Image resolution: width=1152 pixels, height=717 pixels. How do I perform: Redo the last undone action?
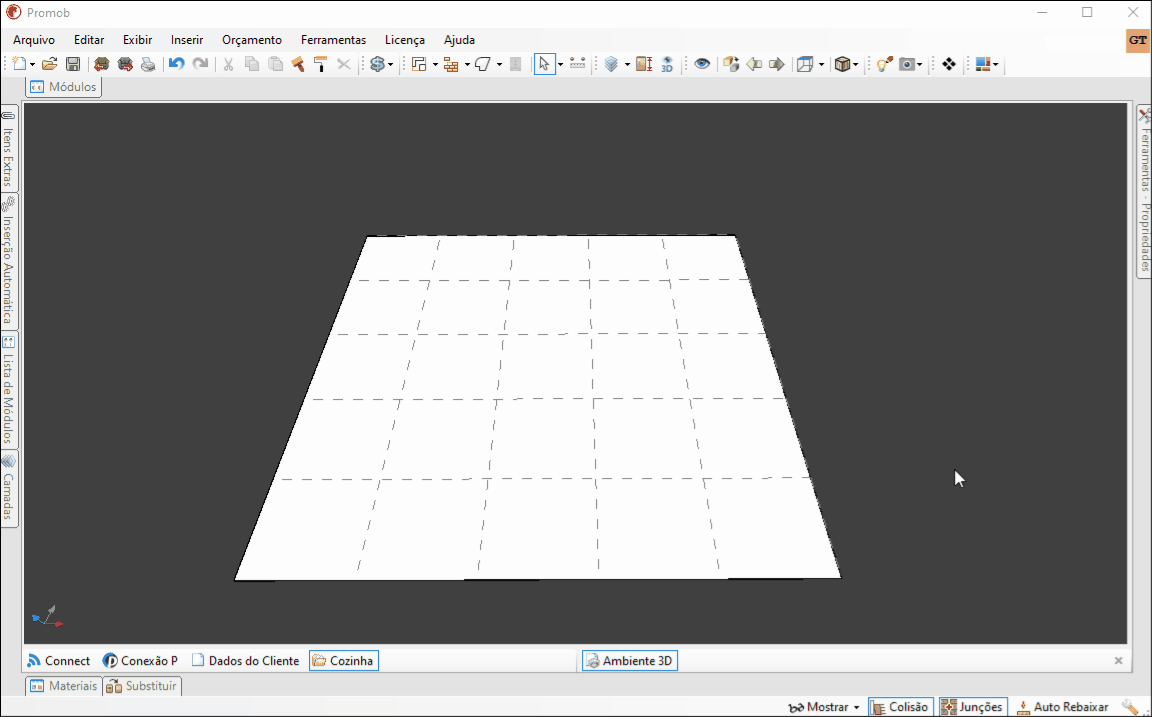200,64
